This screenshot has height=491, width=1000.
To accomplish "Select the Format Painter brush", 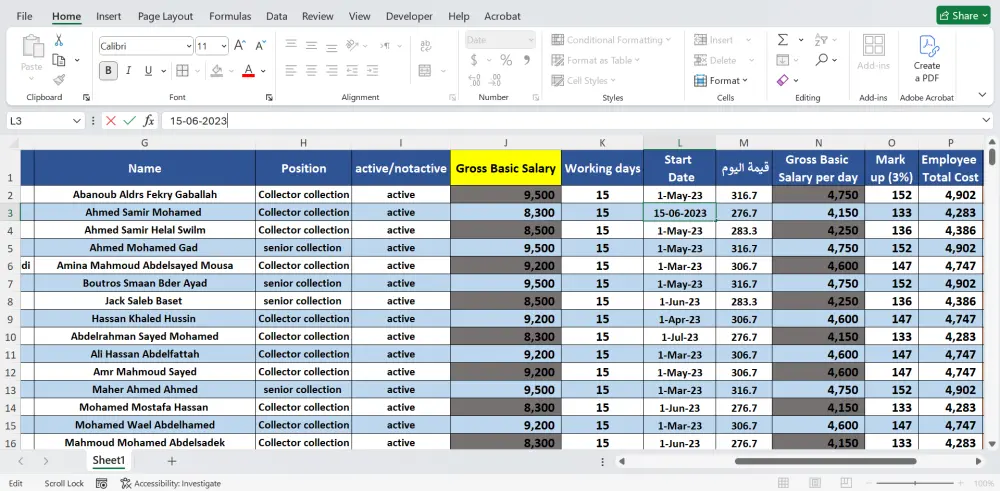I will 59,80.
